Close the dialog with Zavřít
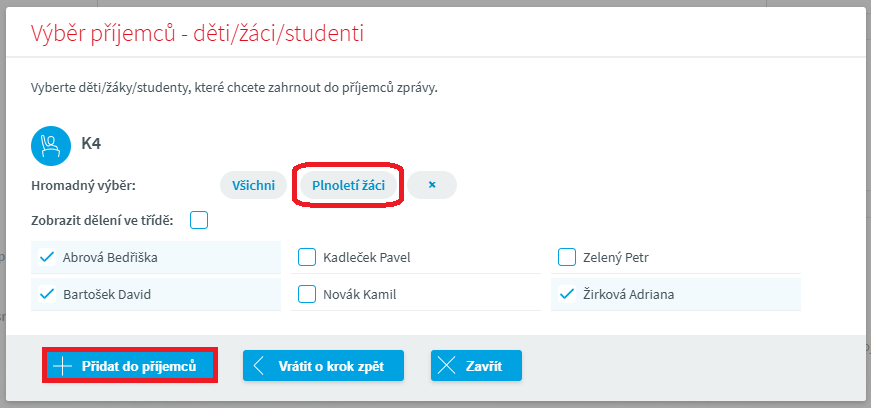Viewport: 871px width, 408px height. click(476, 366)
